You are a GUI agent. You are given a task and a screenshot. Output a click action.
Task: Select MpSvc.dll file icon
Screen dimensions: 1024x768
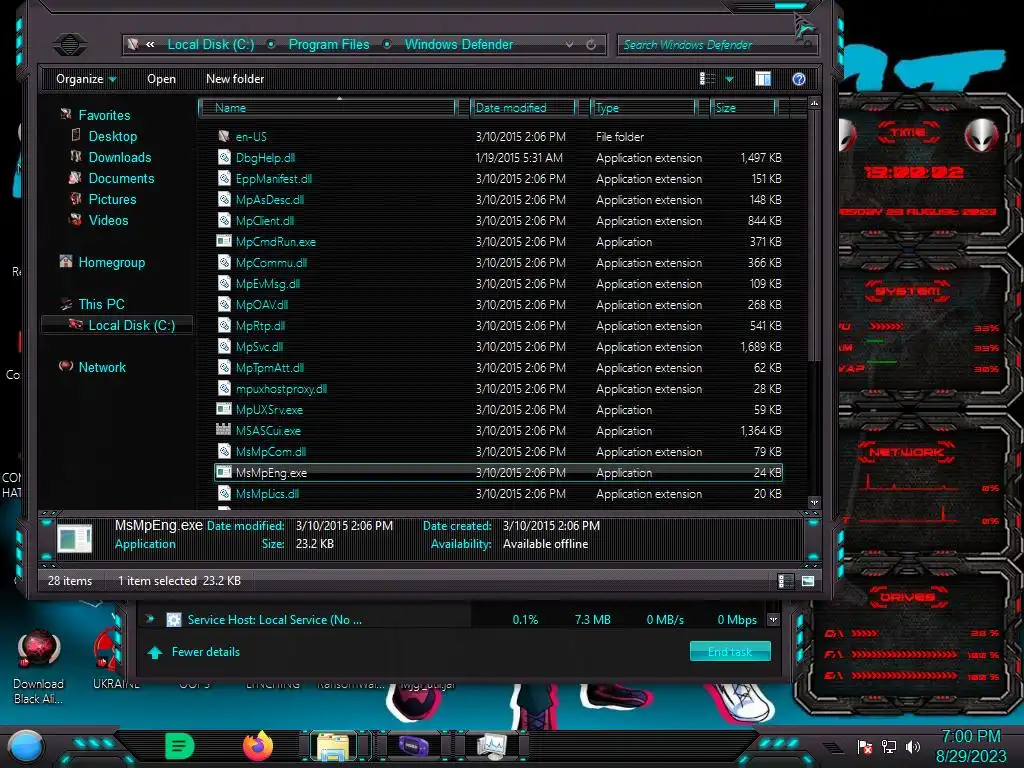[x=224, y=346]
